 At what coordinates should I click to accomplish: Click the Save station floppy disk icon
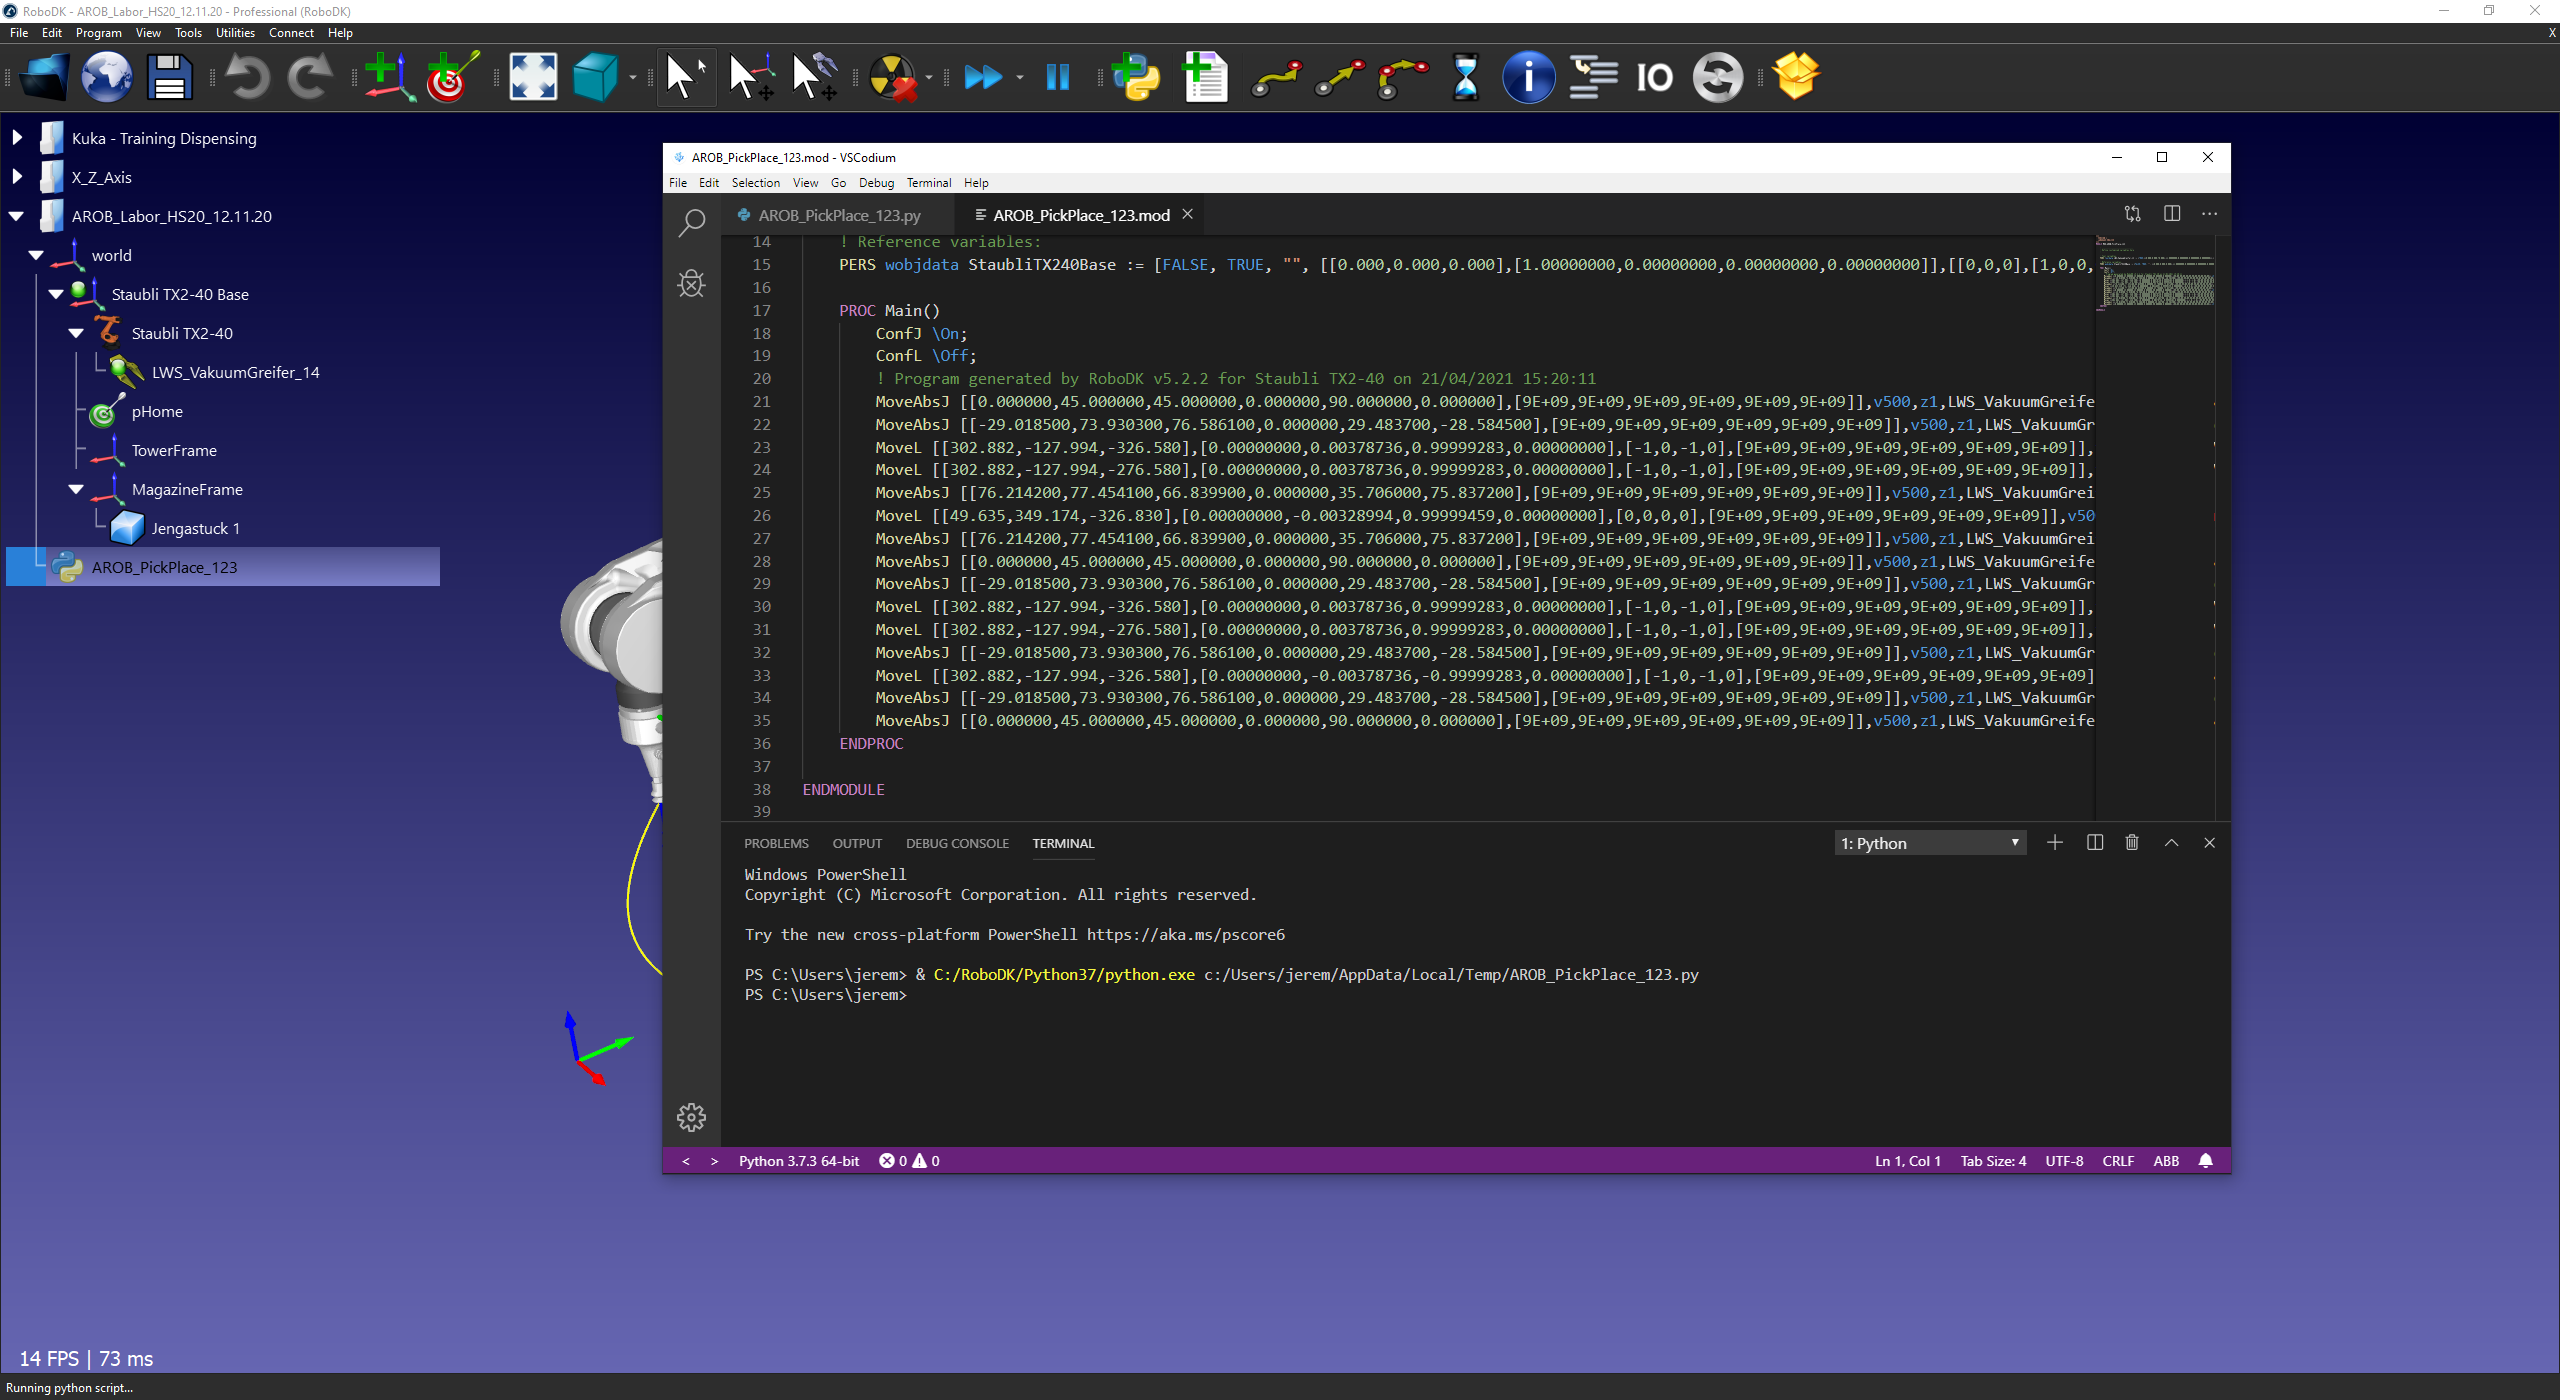coord(169,77)
